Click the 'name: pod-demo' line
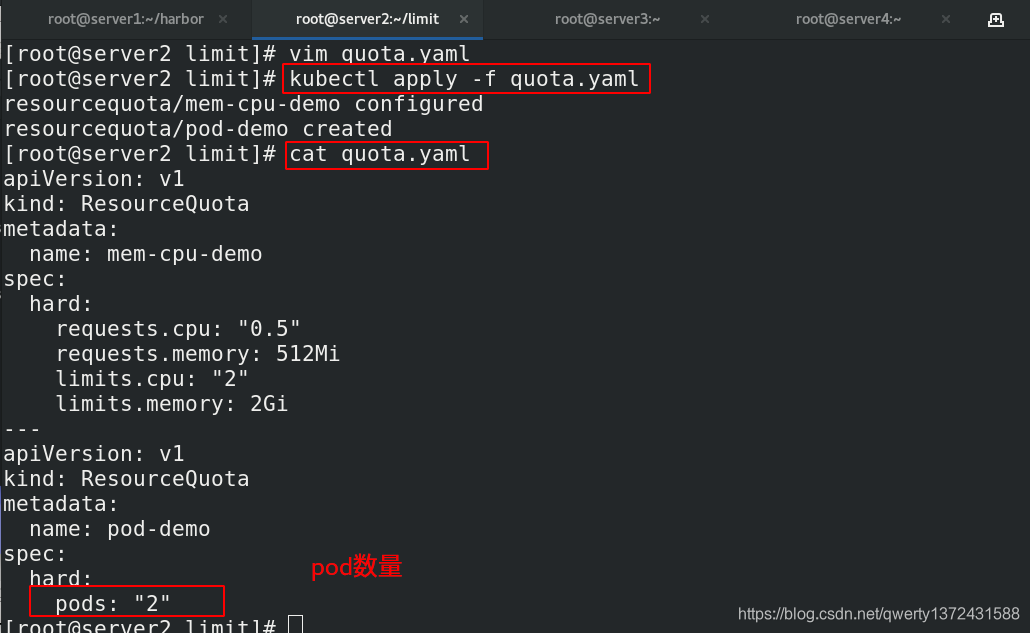Image resolution: width=1030 pixels, height=633 pixels. [120, 529]
